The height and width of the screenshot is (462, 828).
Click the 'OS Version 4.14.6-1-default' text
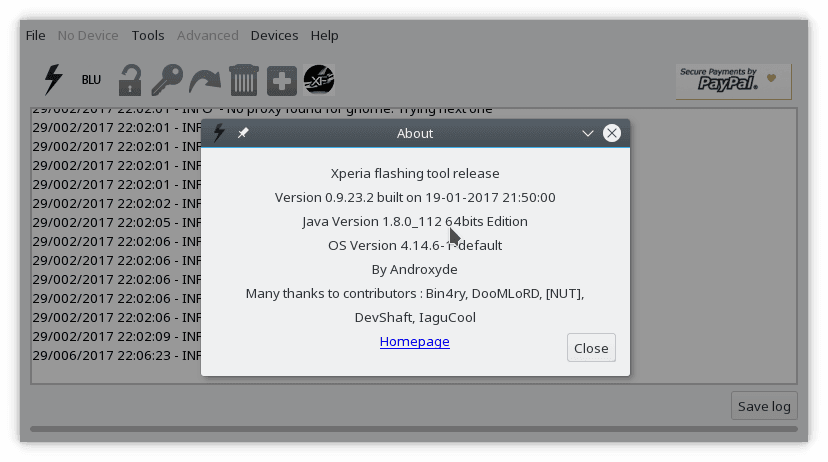coord(415,246)
